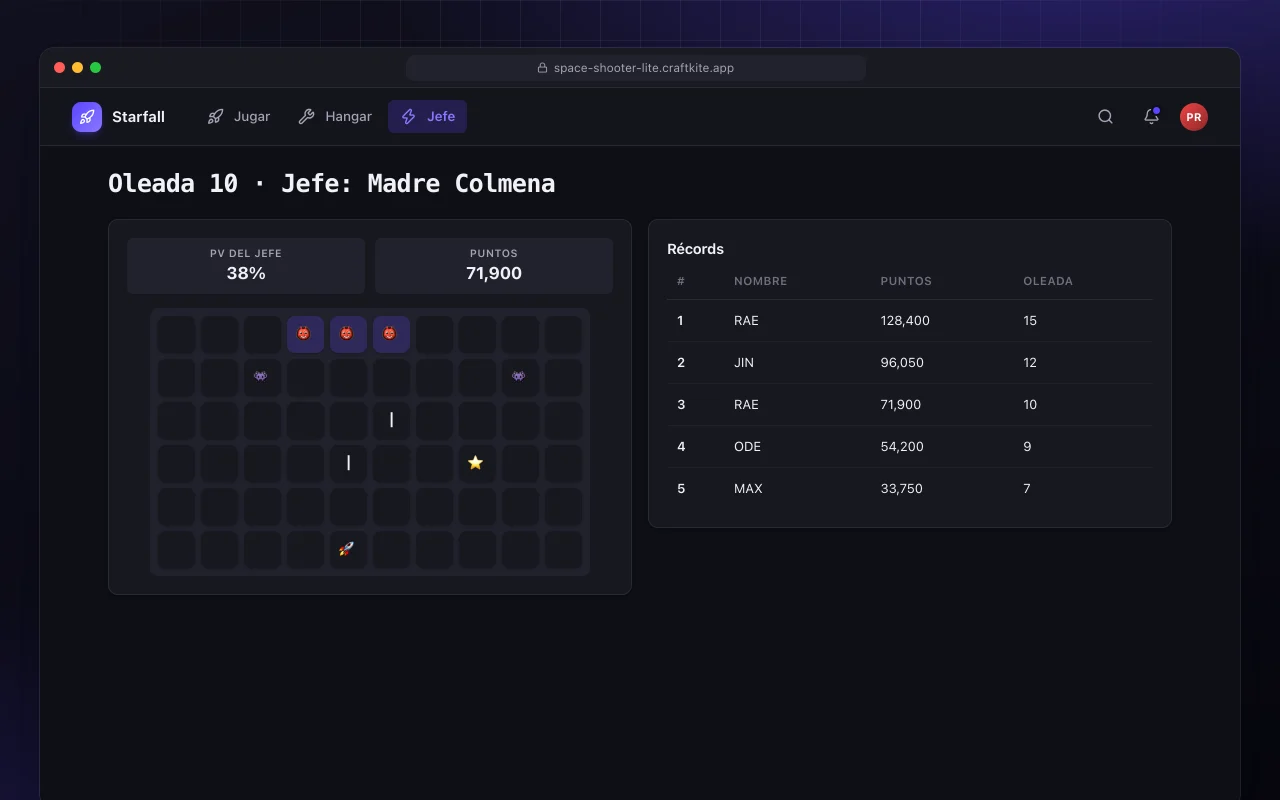Open the notifications bell
The image size is (1280, 800).
(1151, 117)
